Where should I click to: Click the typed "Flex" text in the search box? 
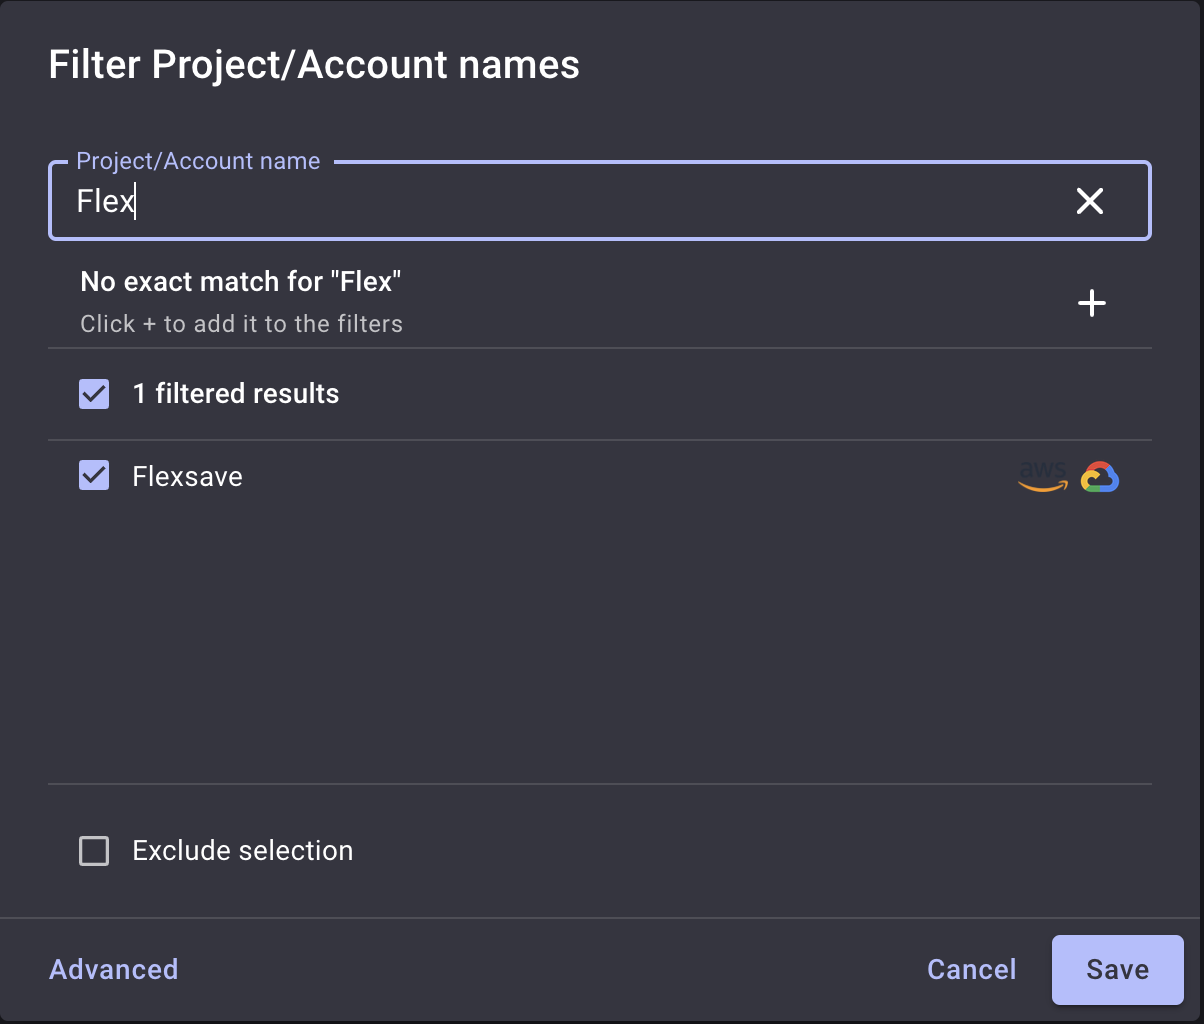[x=104, y=201]
